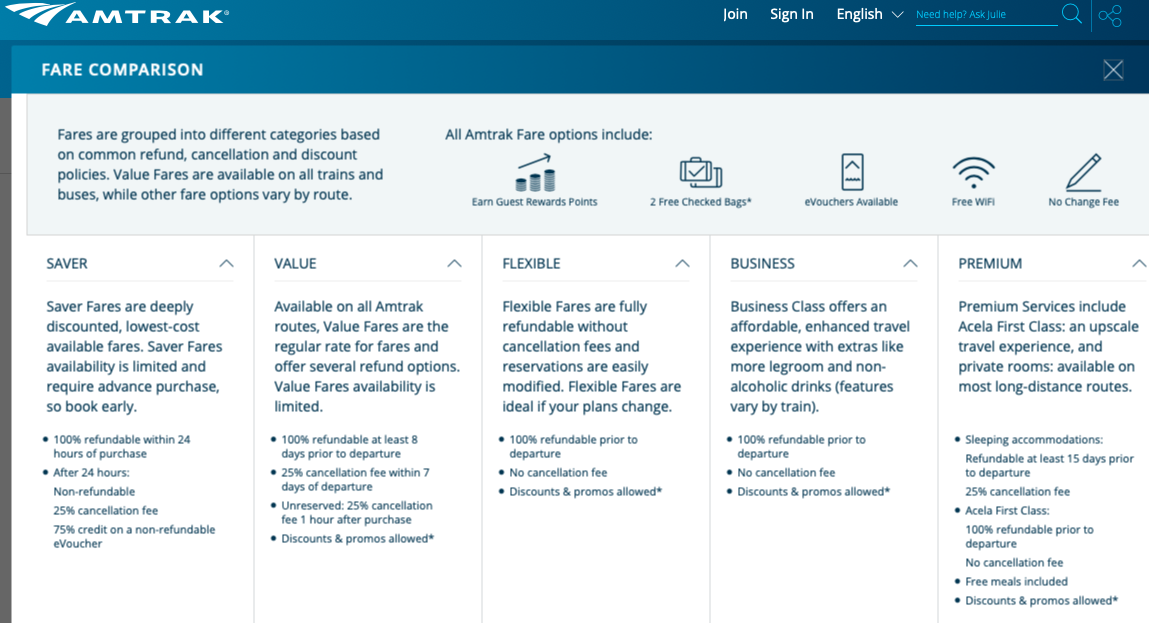Click 'Unreserved: 25% cancellation fee' bullet
The height and width of the screenshot is (623, 1149).
[357, 512]
